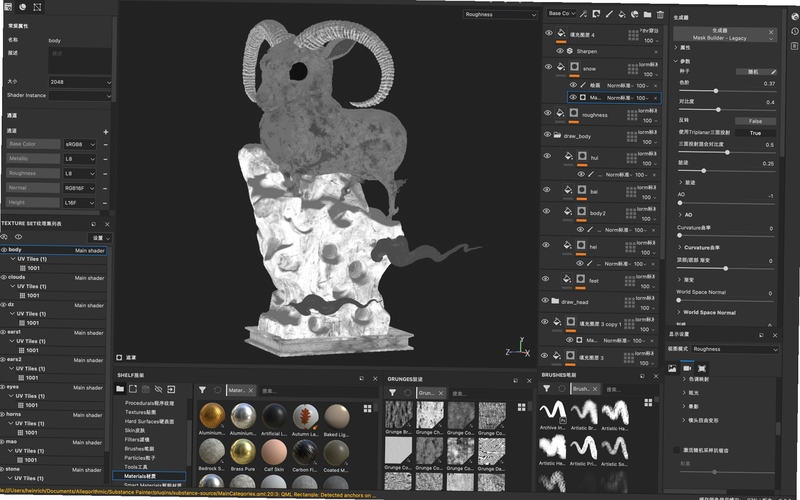Click the add effect wand icon in layers toolbar
The image size is (800, 500).
click(584, 14)
